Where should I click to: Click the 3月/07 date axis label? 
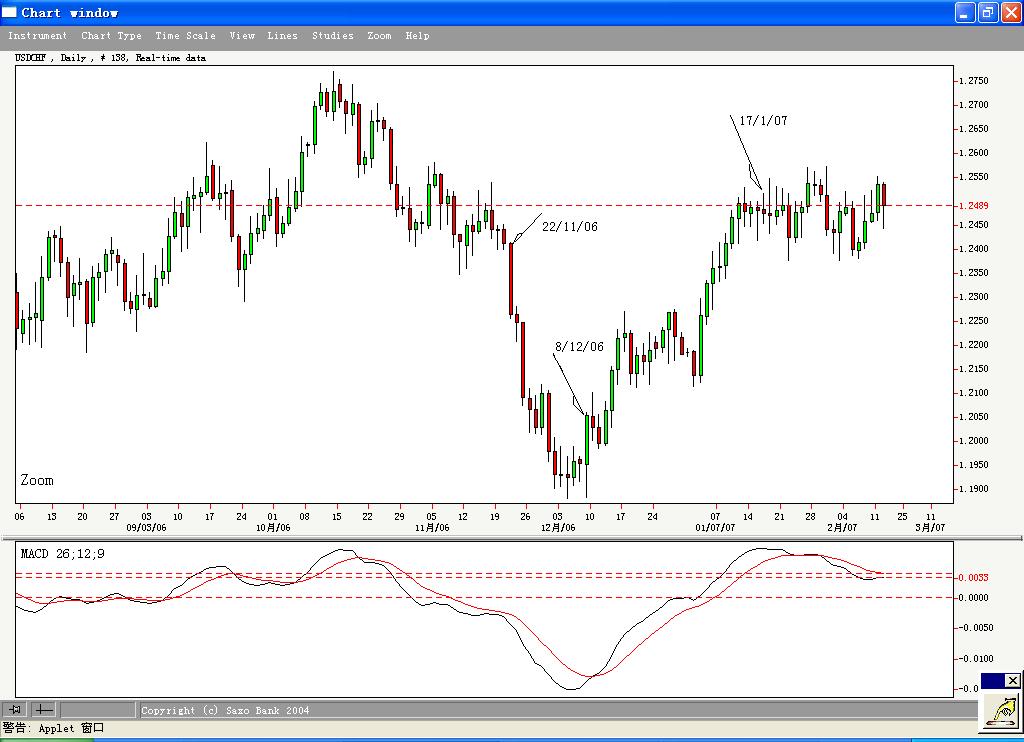pos(930,527)
